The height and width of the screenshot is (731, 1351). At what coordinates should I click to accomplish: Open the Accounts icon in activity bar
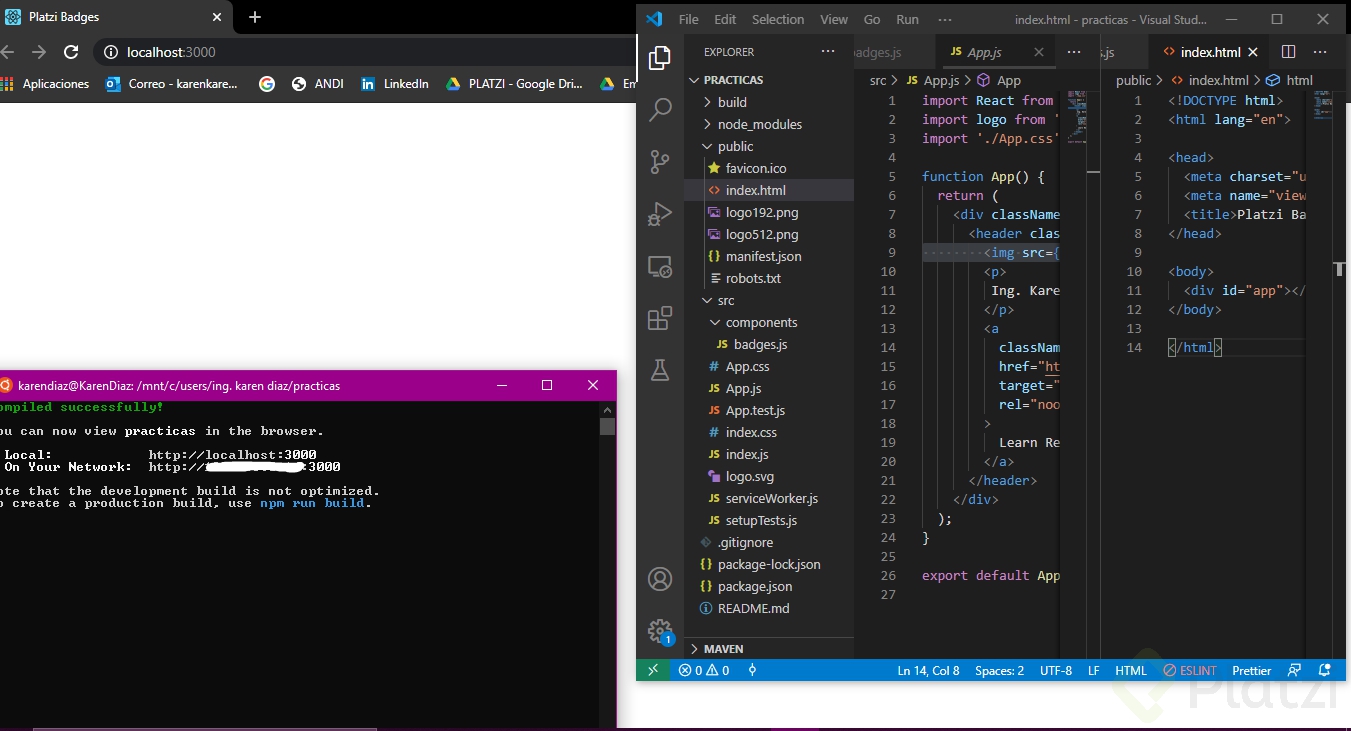pos(660,579)
